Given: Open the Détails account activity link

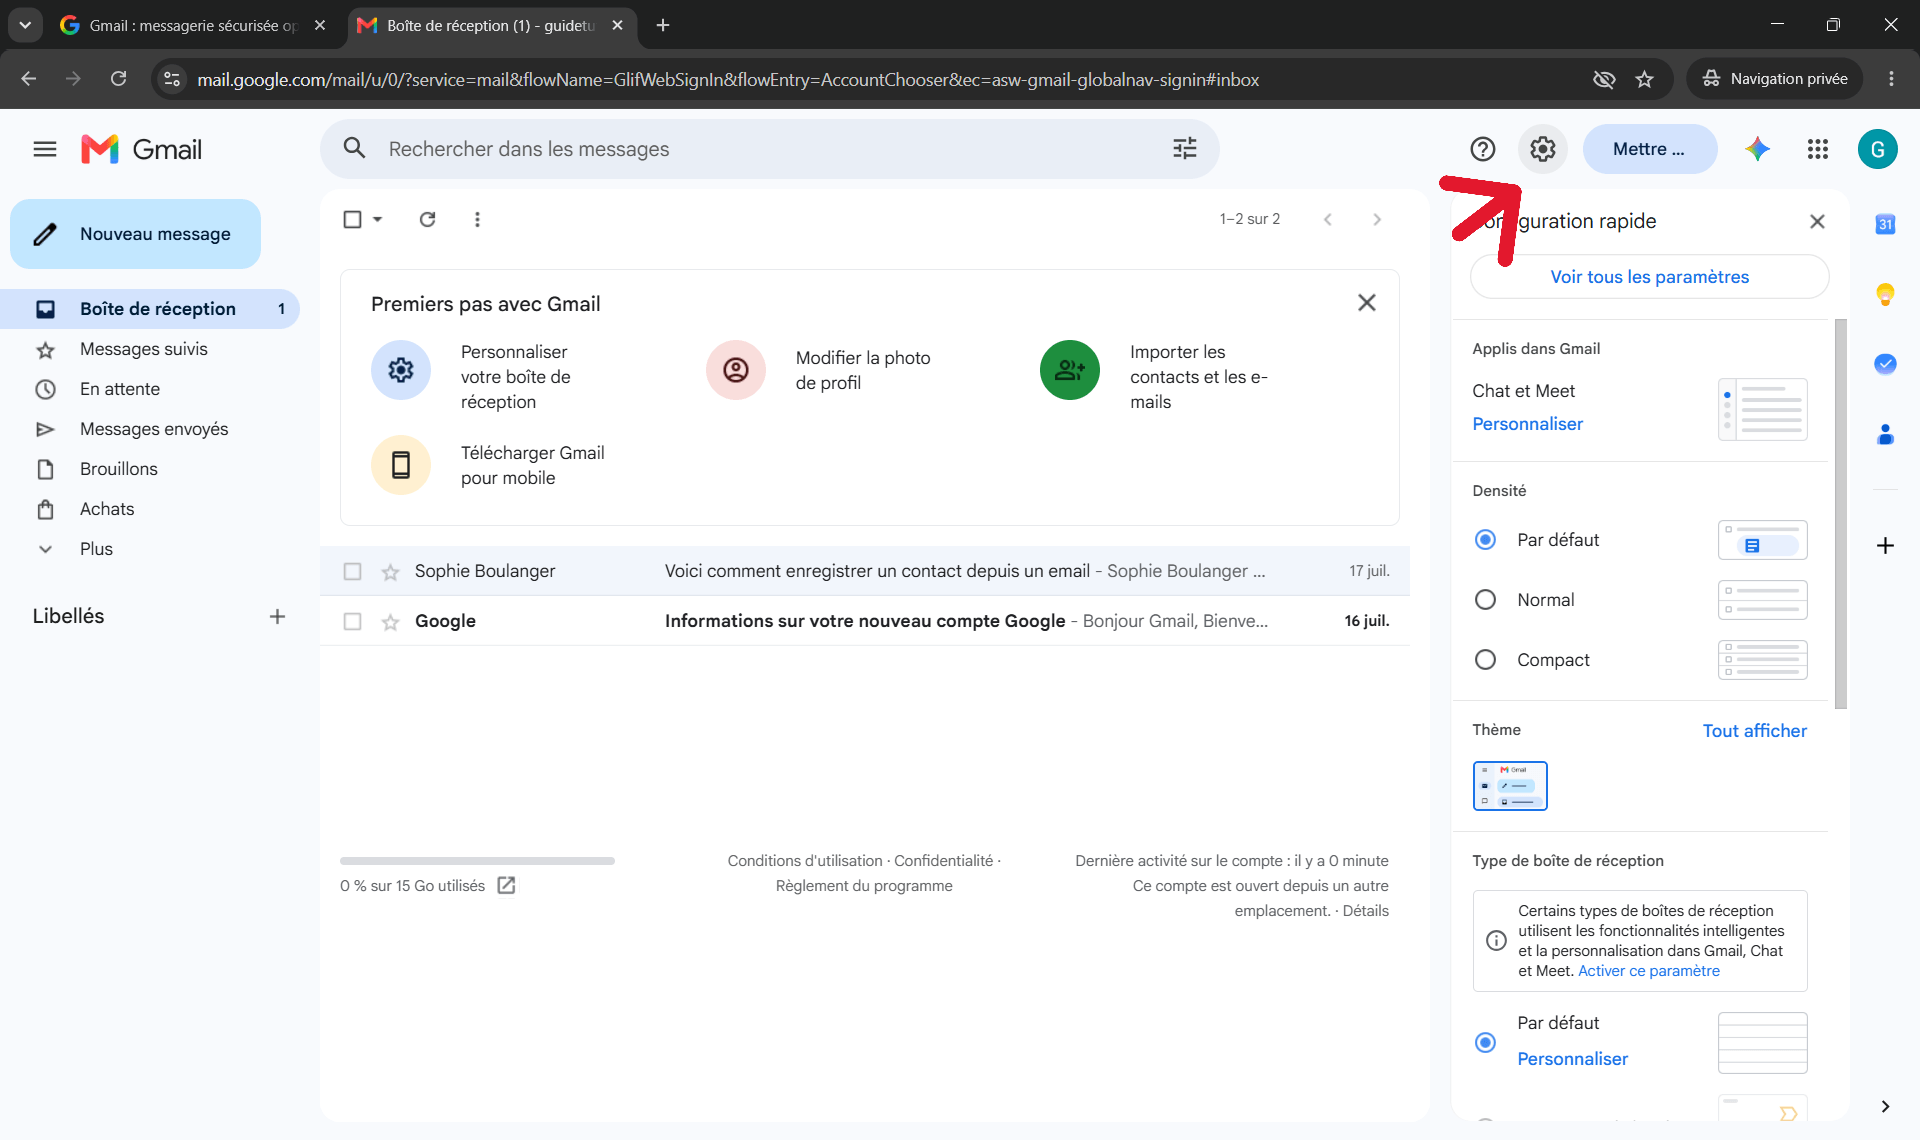Looking at the screenshot, I should [1365, 911].
